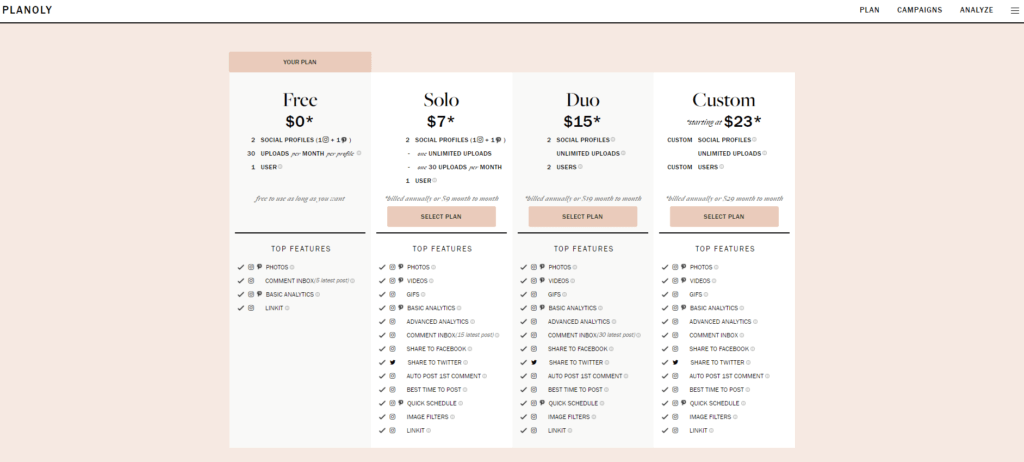
Task: Click info icon beside Solo IMAGE FILTERS
Action: [453, 417]
